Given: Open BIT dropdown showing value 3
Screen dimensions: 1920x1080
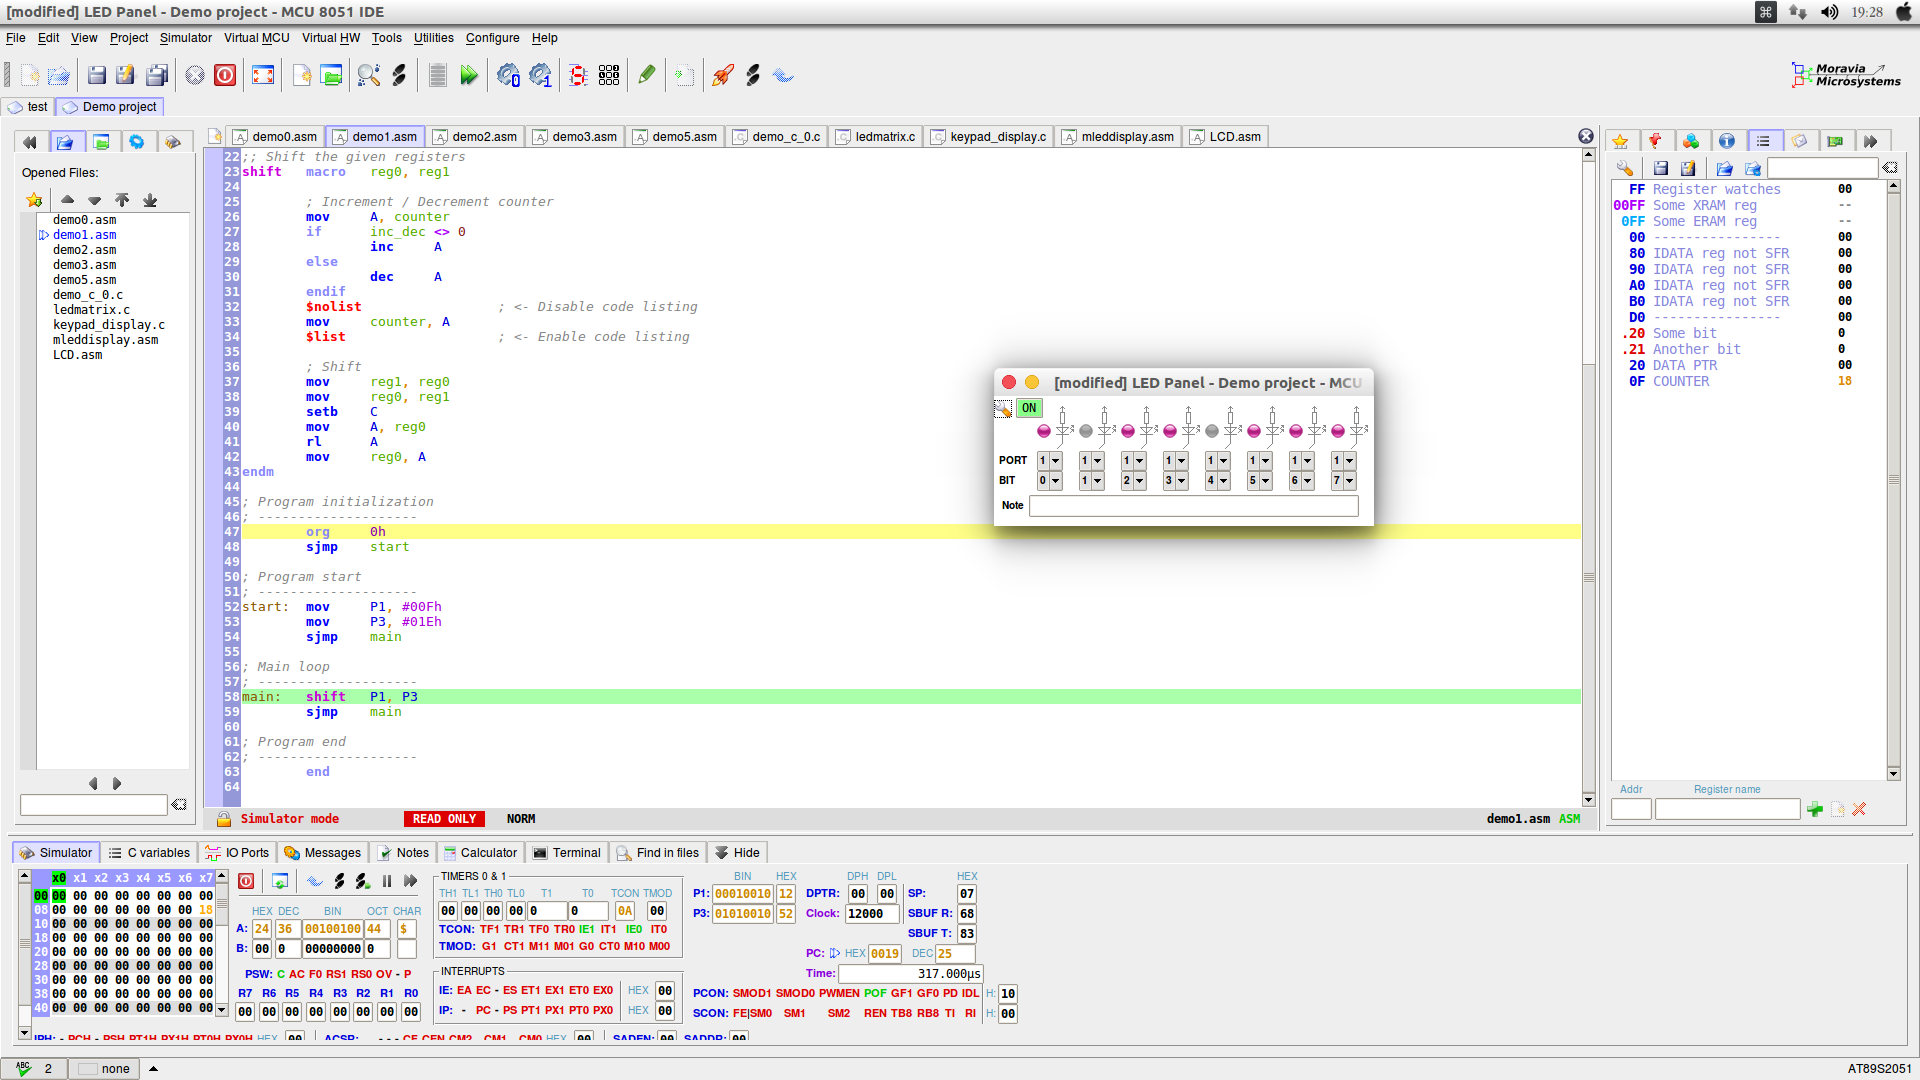Looking at the screenshot, I should 1175,481.
